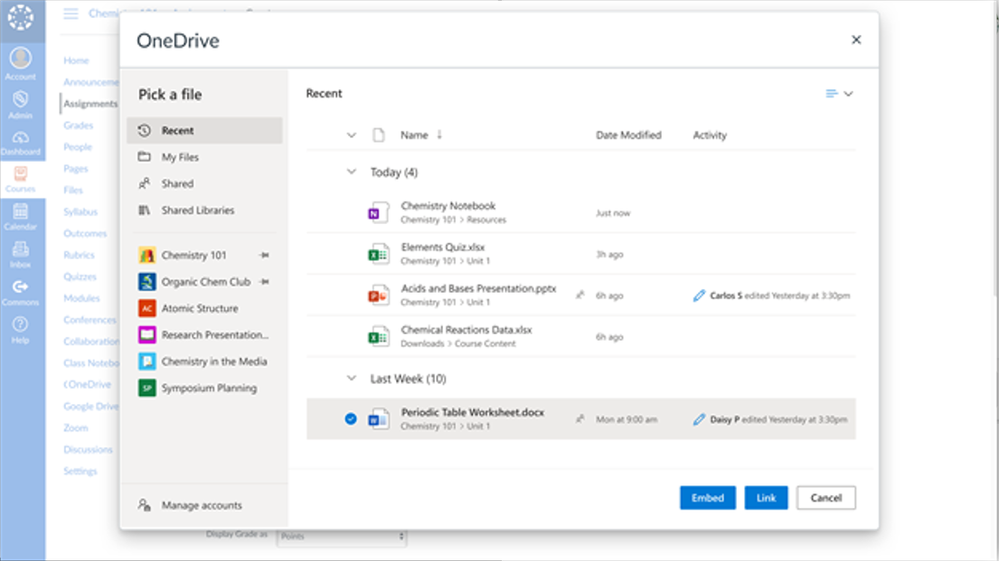Click the Acids and Bases PowerPoint icon
Viewport: 999px width, 561px height.
click(x=378, y=295)
